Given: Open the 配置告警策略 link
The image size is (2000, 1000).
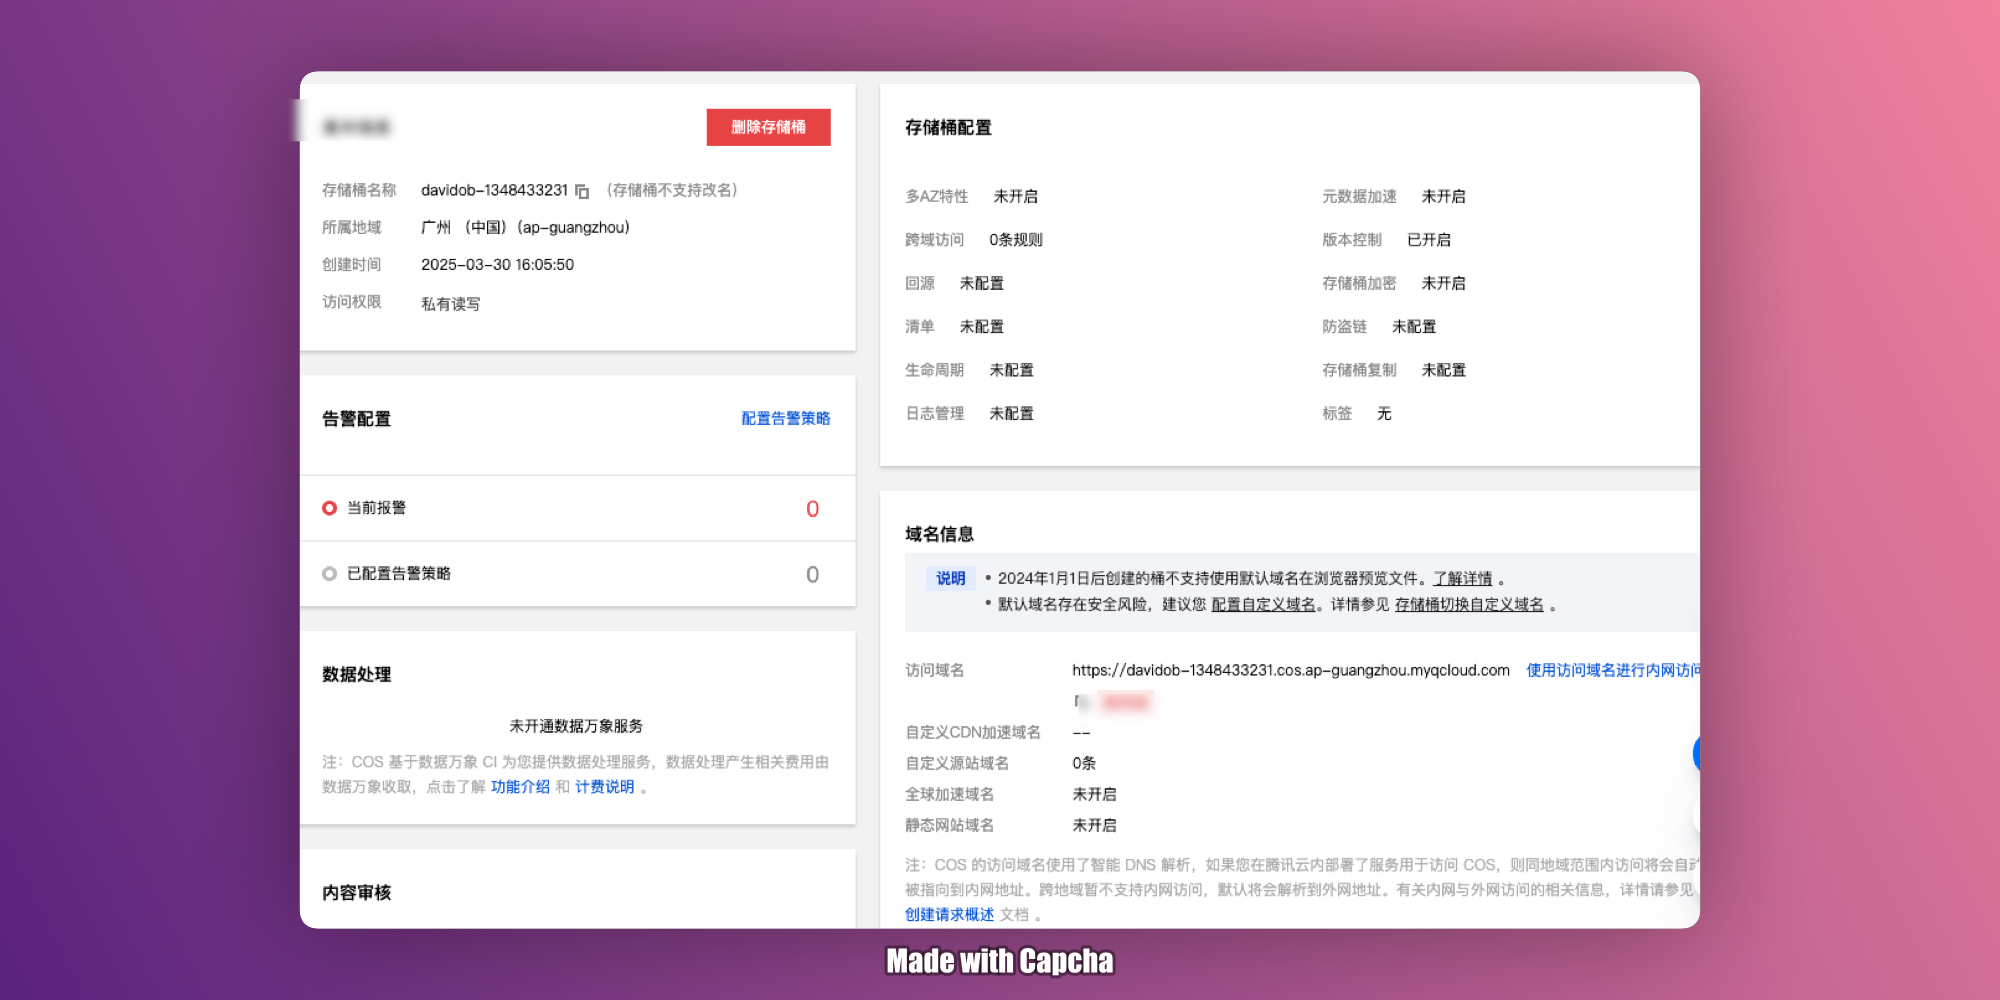Looking at the screenshot, I should (x=785, y=418).
